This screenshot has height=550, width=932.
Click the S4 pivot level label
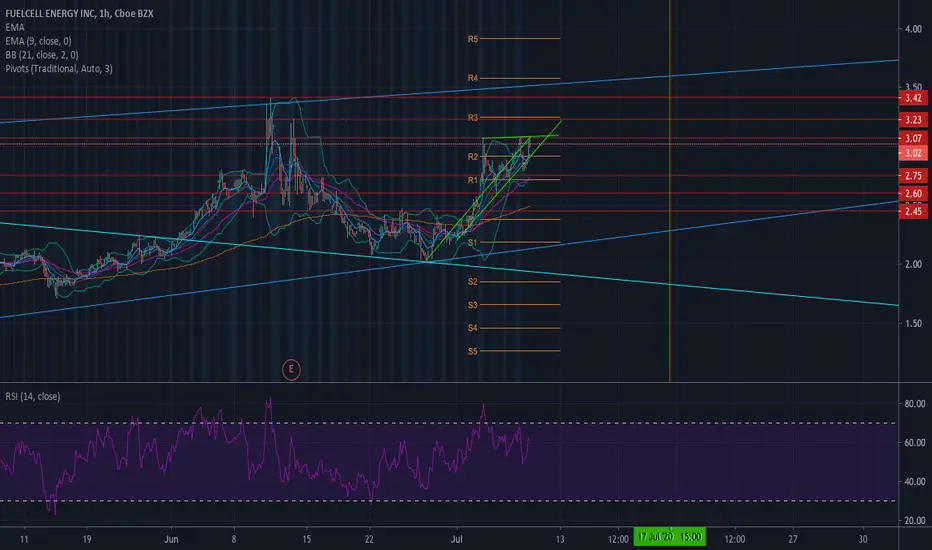[x=473, y=328]
